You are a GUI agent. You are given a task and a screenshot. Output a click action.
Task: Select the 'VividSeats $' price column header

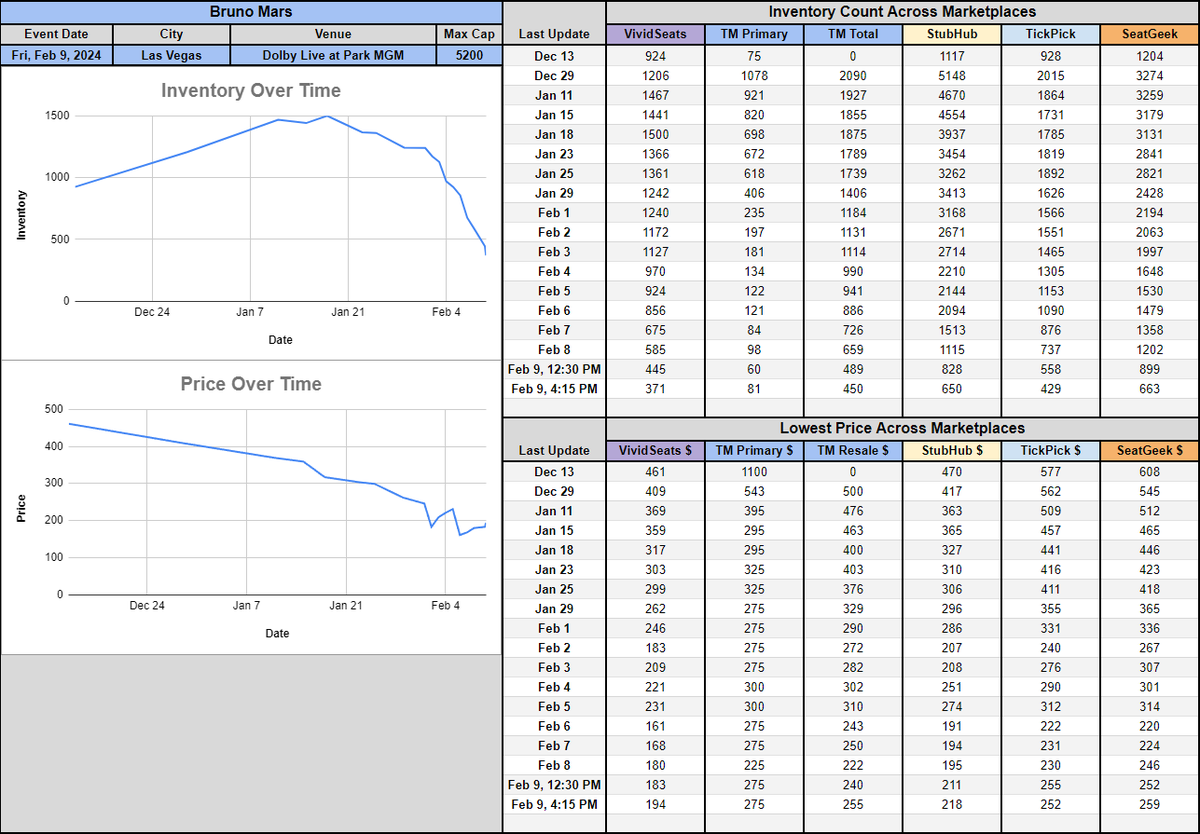click(655, 451)
